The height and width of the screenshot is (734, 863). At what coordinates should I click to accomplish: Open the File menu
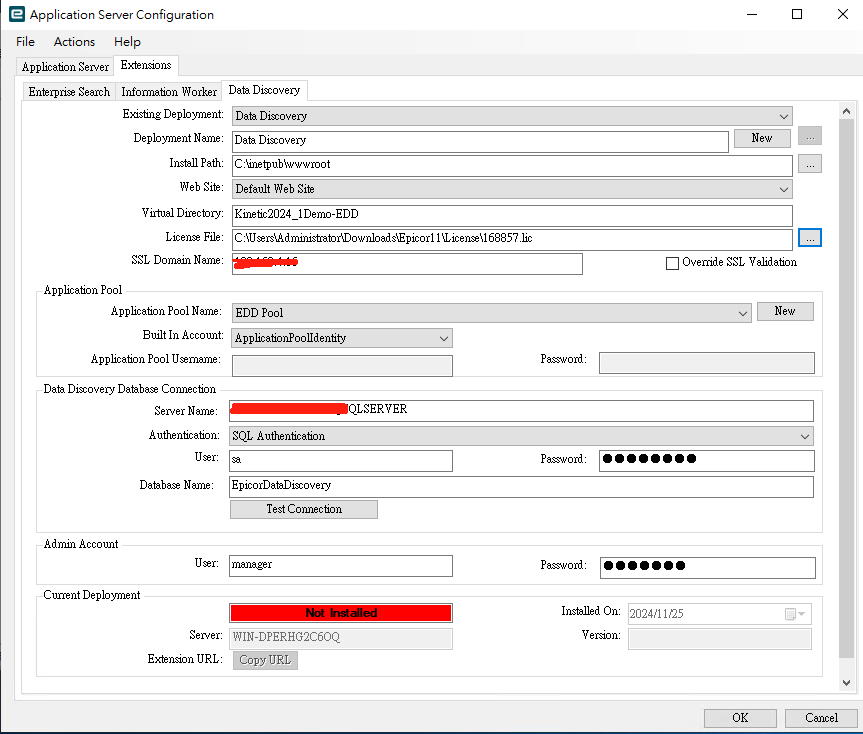[x=25, y=42]
